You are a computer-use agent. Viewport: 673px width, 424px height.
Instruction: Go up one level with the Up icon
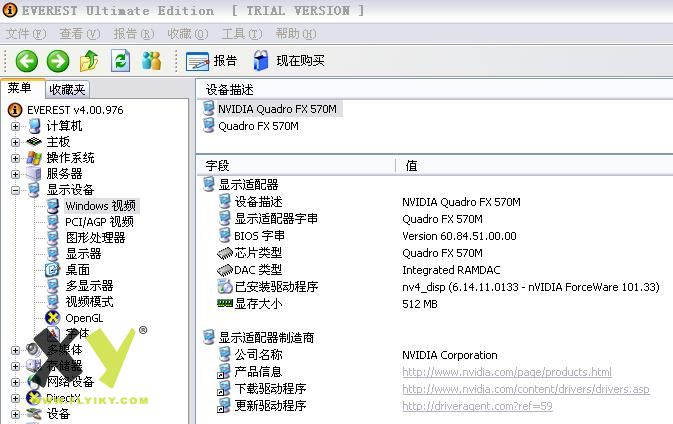tap(89, 61)
